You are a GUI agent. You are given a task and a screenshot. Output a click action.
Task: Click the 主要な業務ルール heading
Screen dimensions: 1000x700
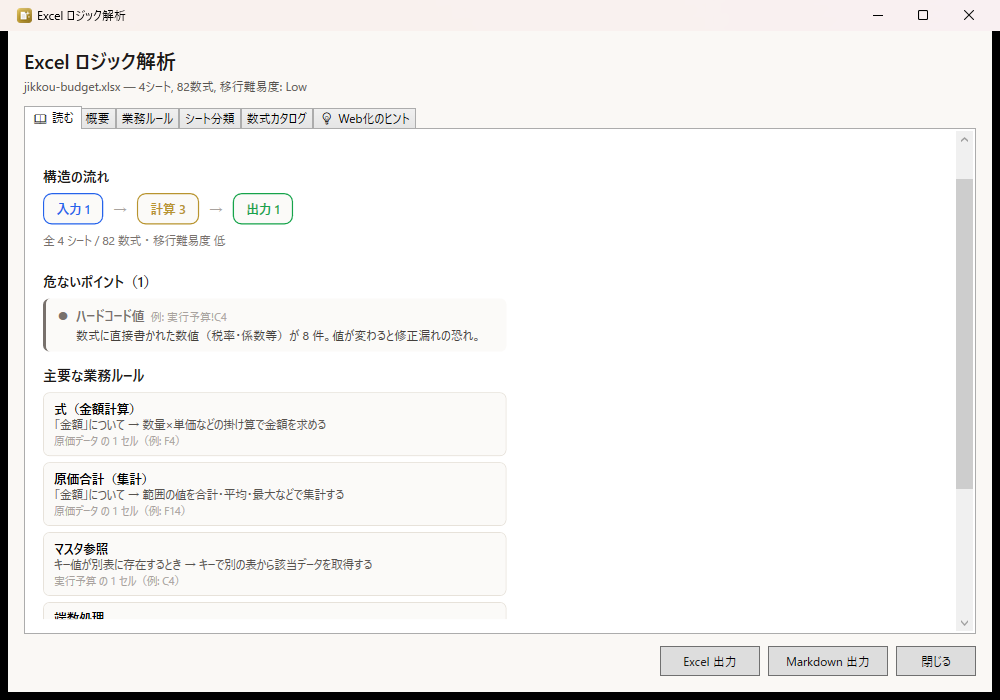[x=94, y=376]
